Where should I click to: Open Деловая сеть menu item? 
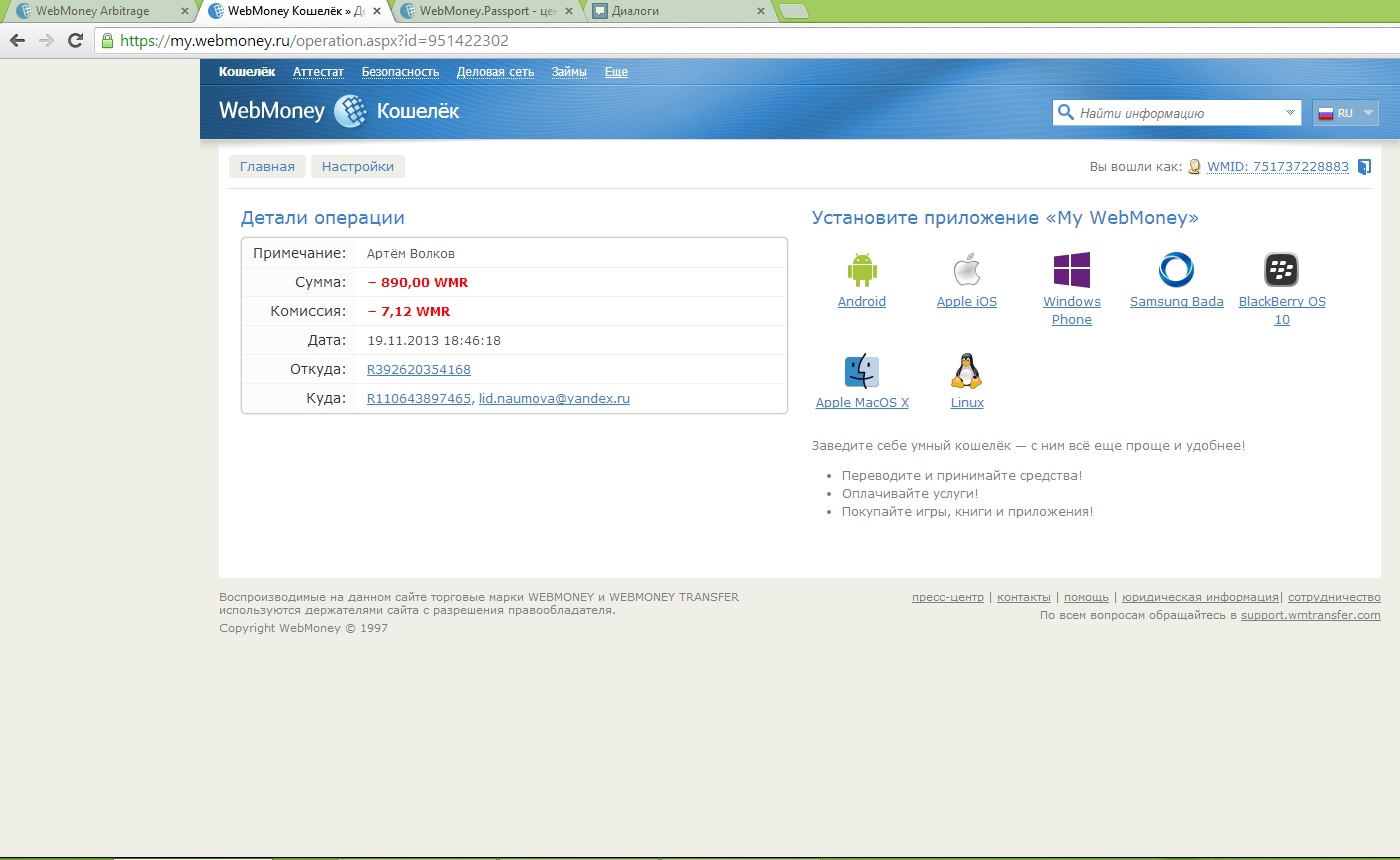[x=495, y=72]
